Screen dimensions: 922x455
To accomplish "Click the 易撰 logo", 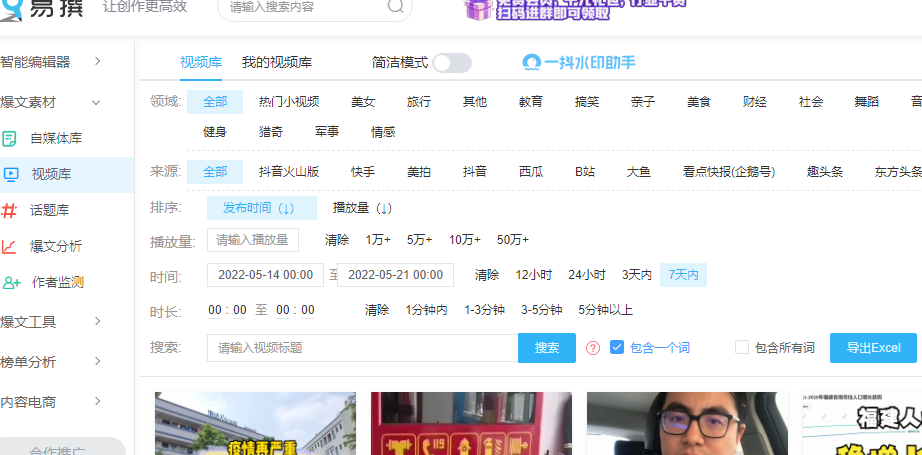I will (x=41, y=9).
